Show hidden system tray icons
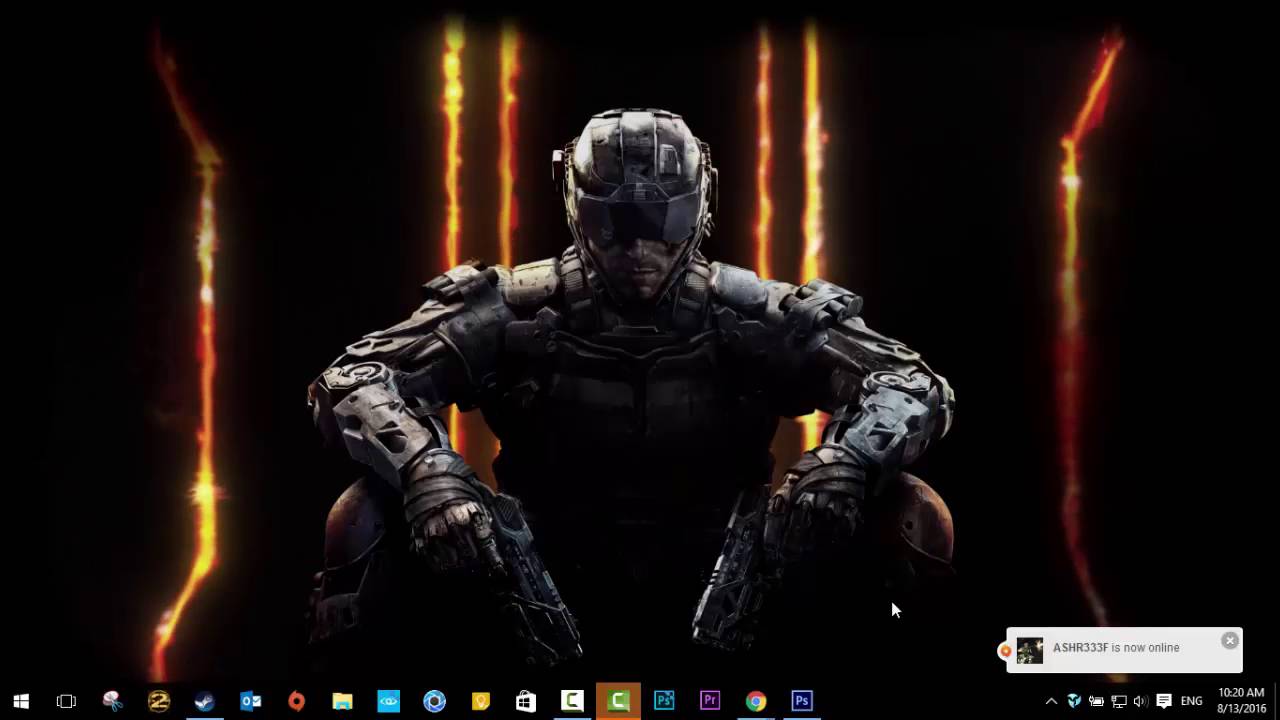Screen dimensions: 1280x720 [1051, 701]
